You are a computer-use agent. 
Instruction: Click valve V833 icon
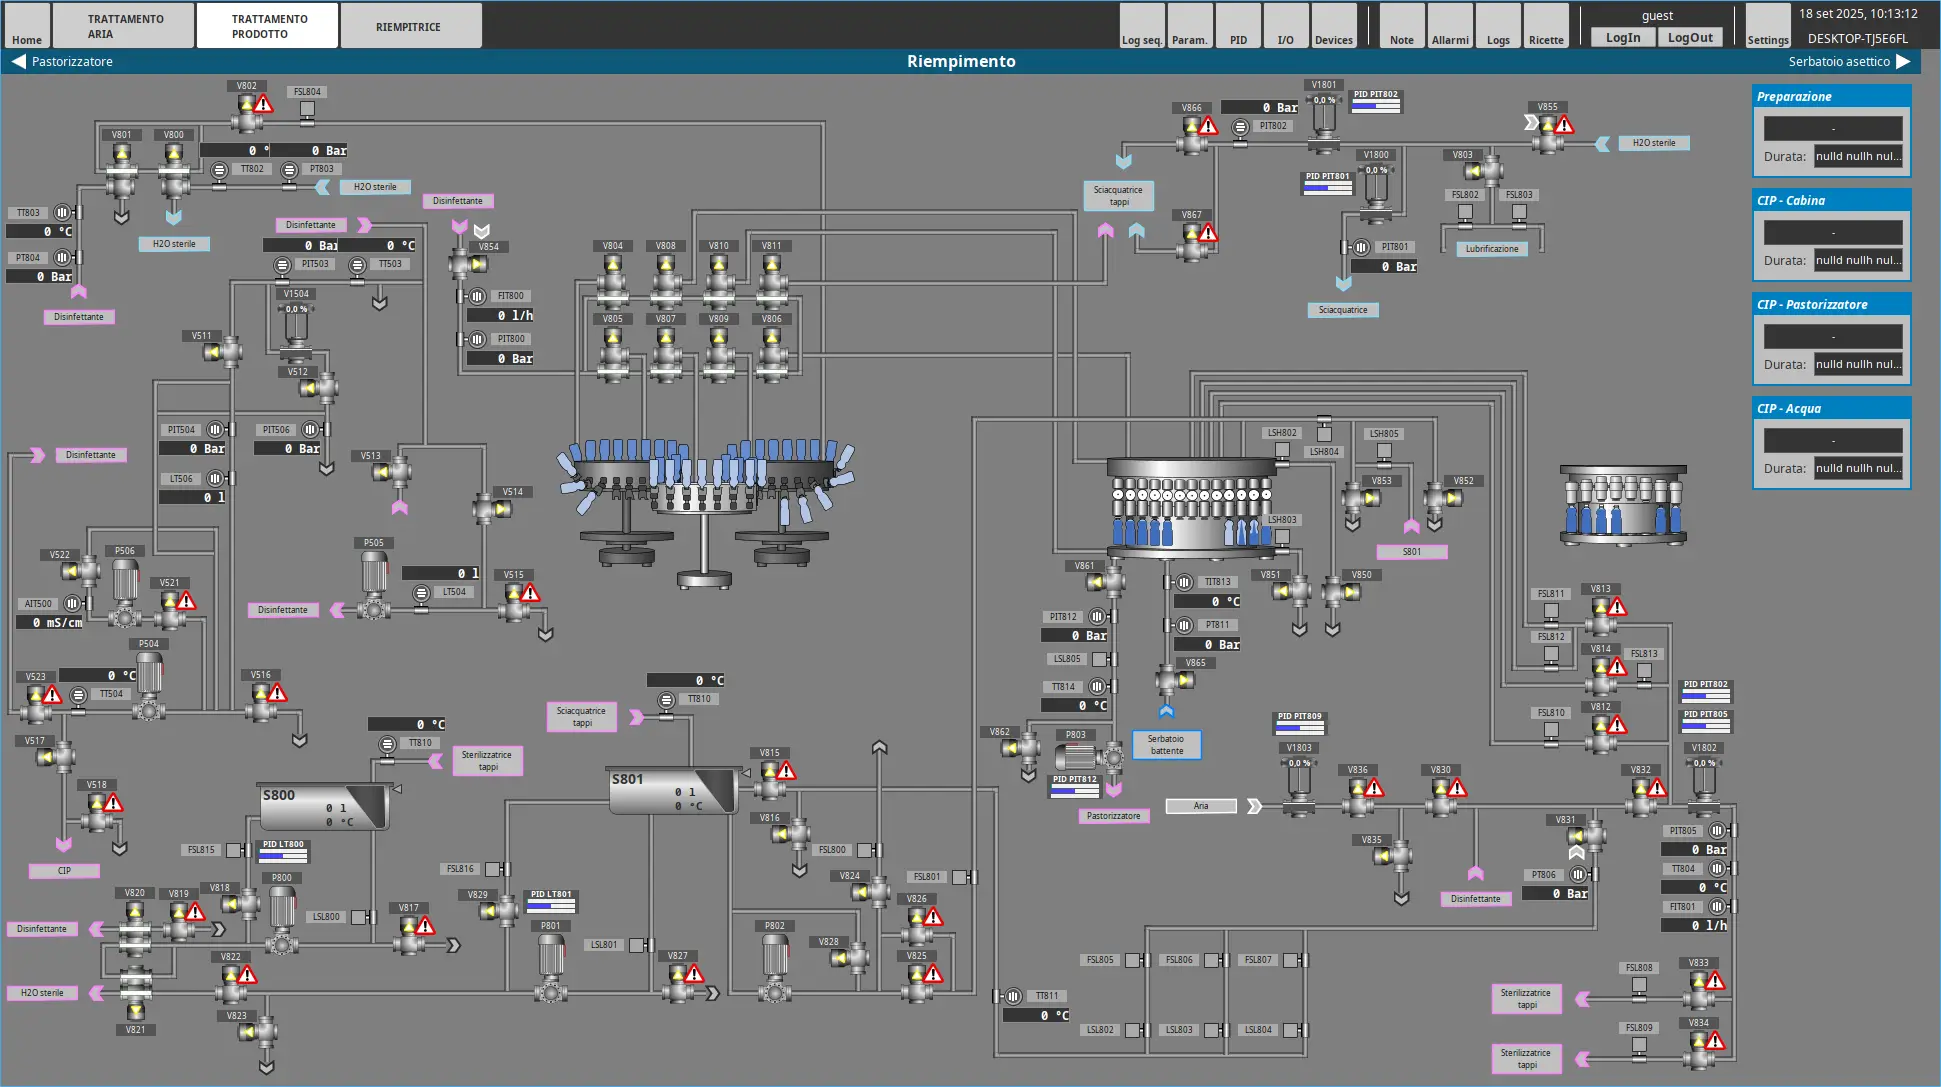click(1700, 991)
